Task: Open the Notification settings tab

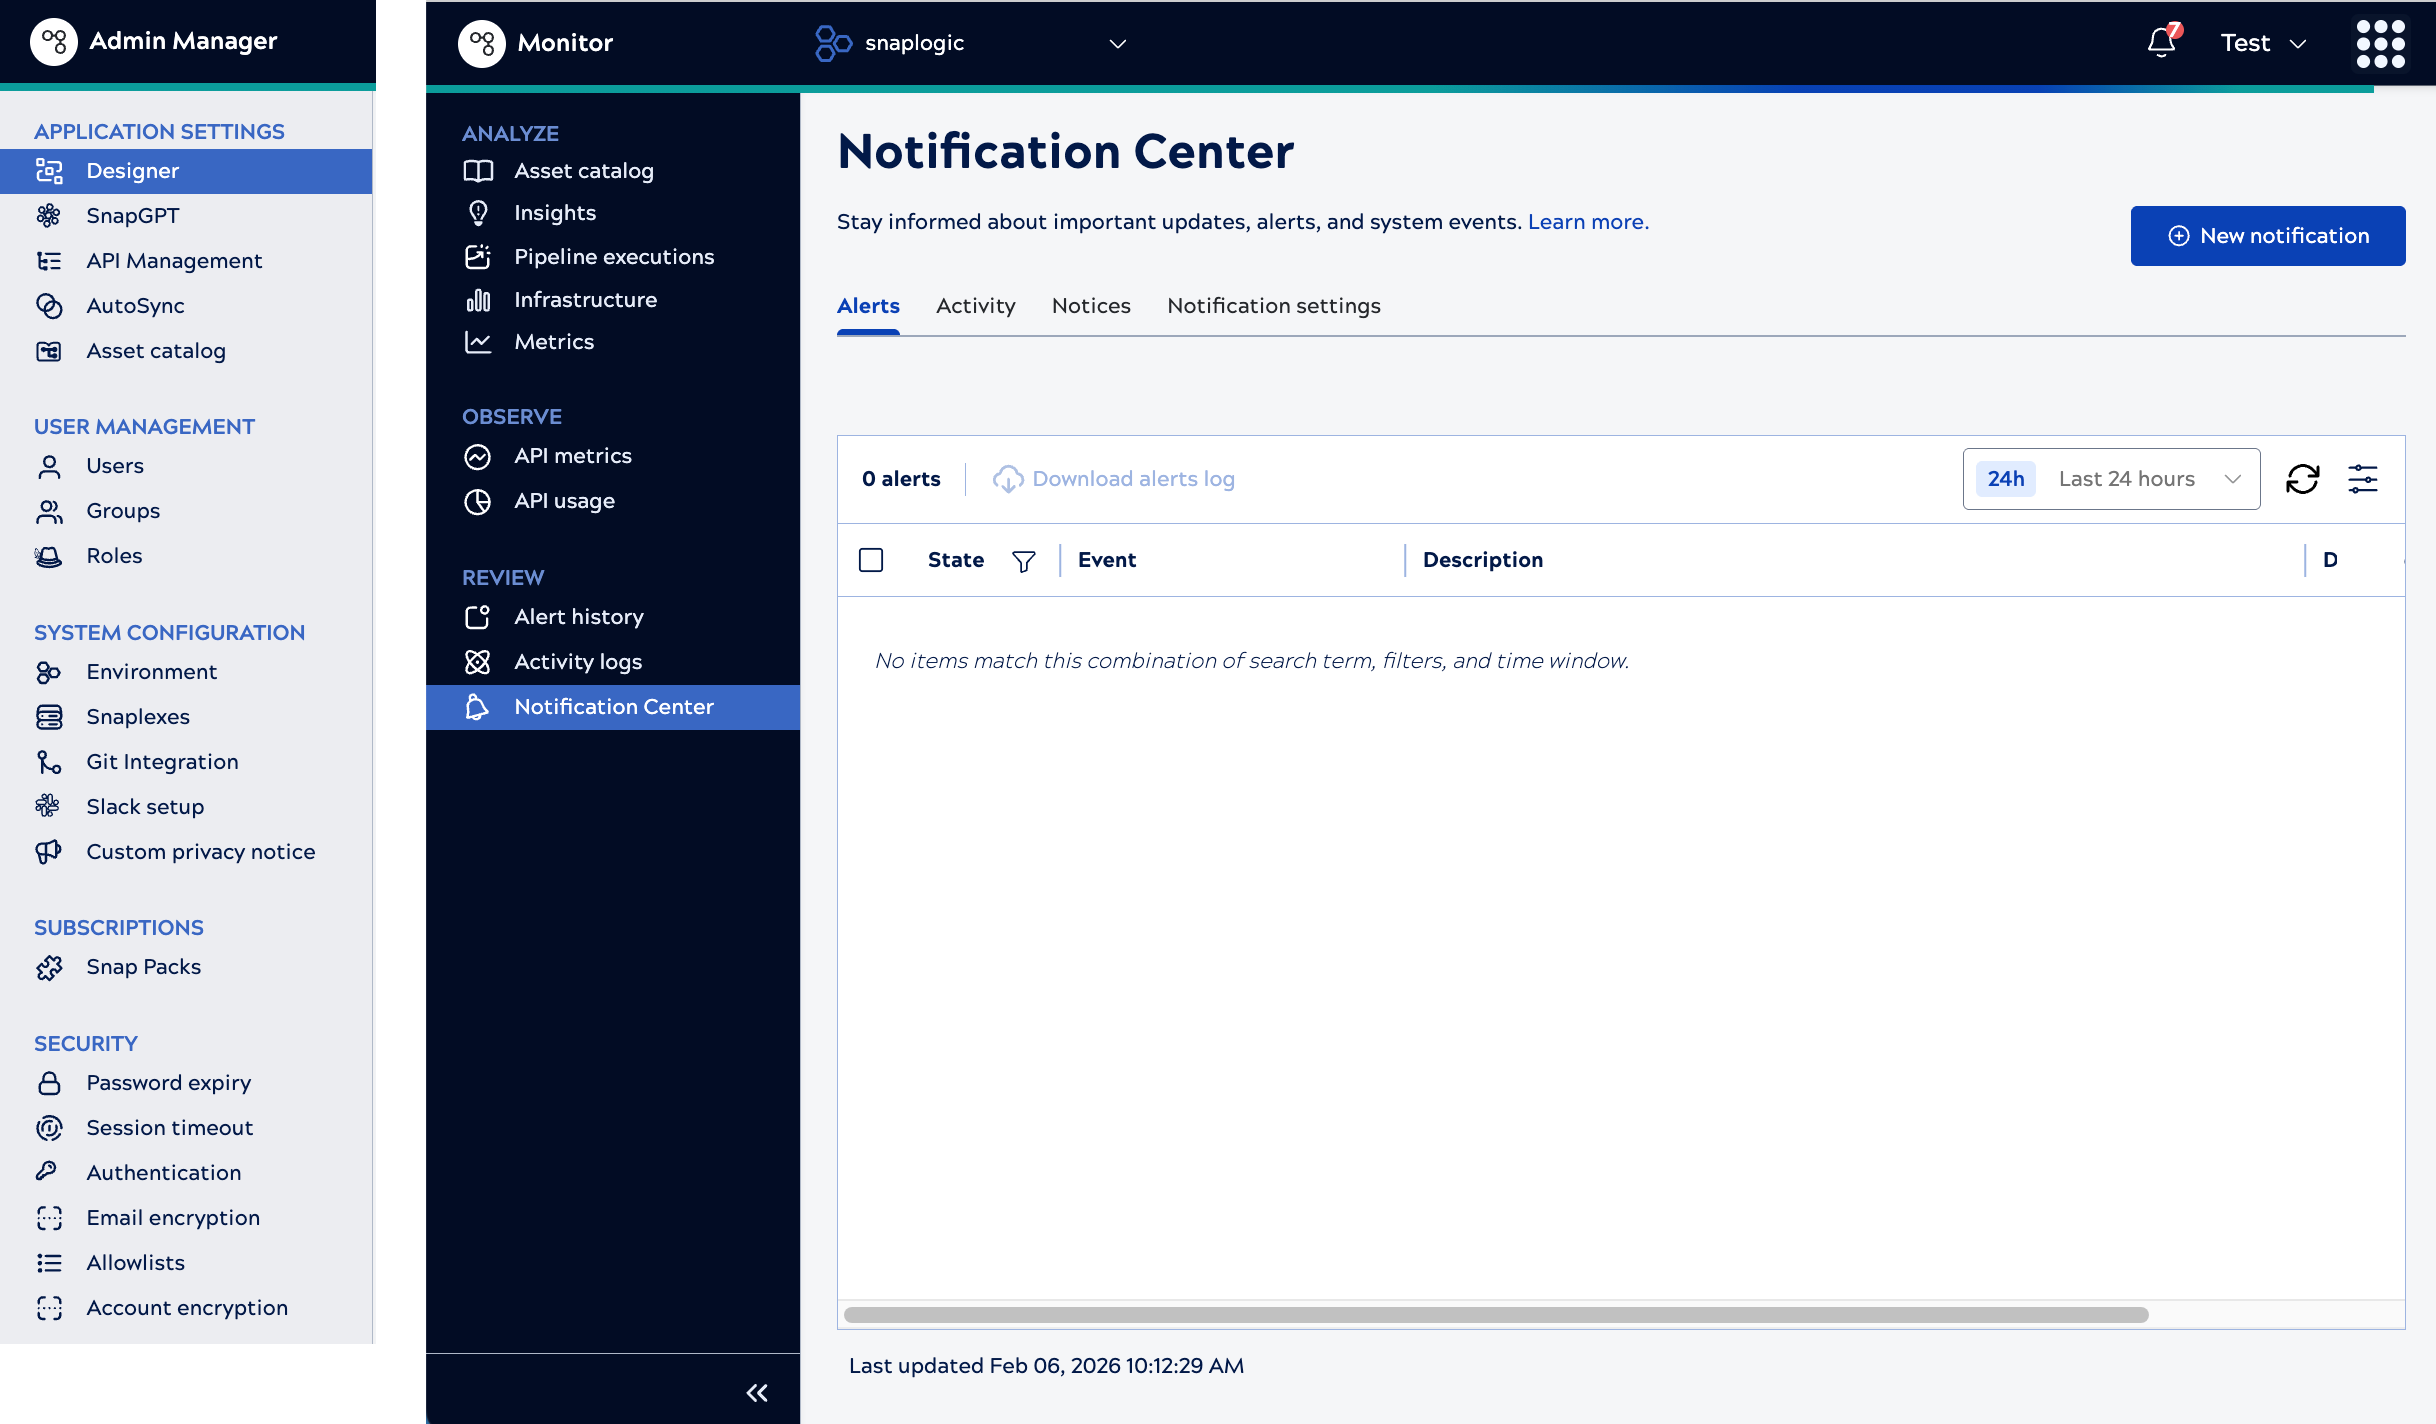Action: coord(1272,306)
